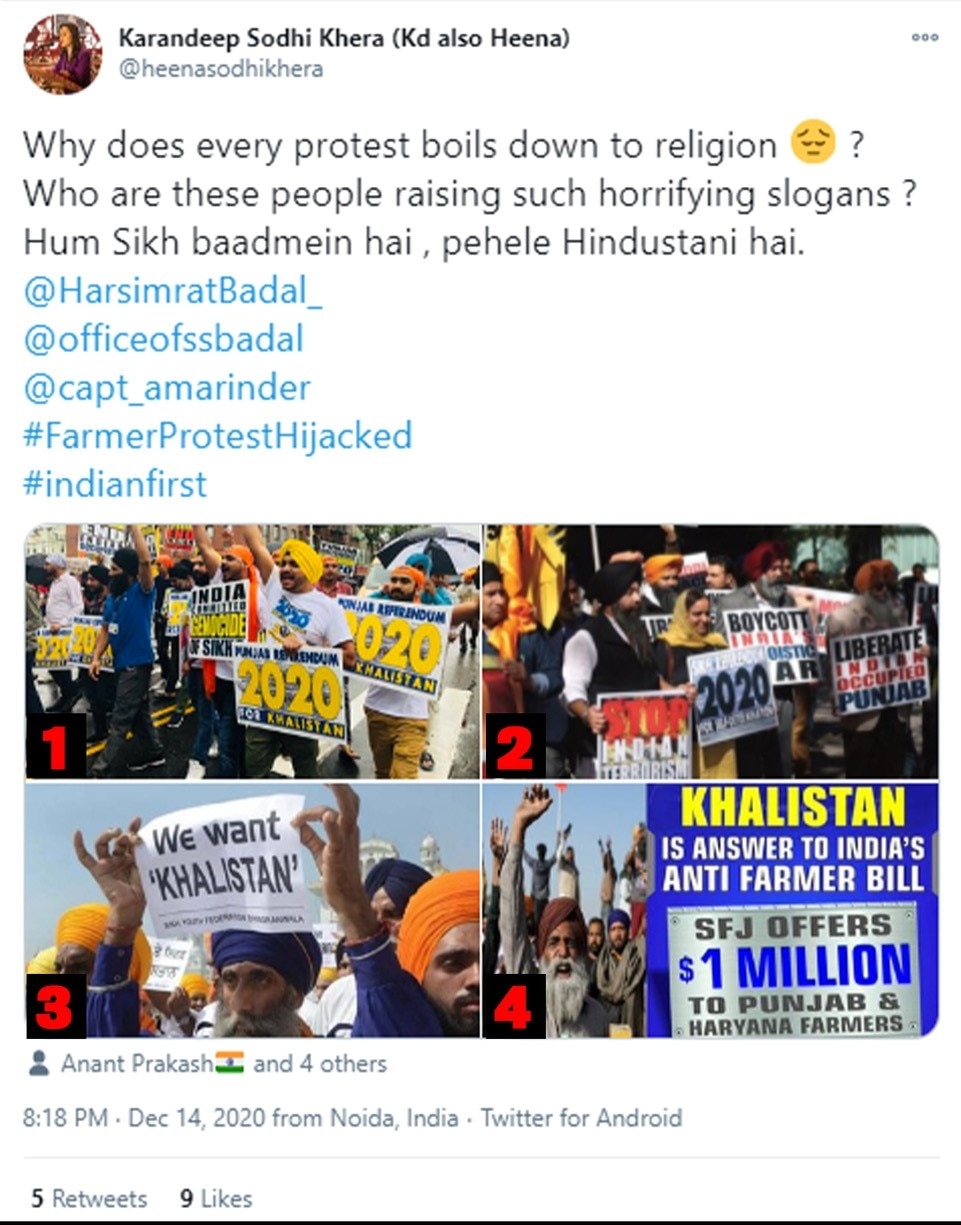Open the @officeofssbadal mention

point(163,339)
